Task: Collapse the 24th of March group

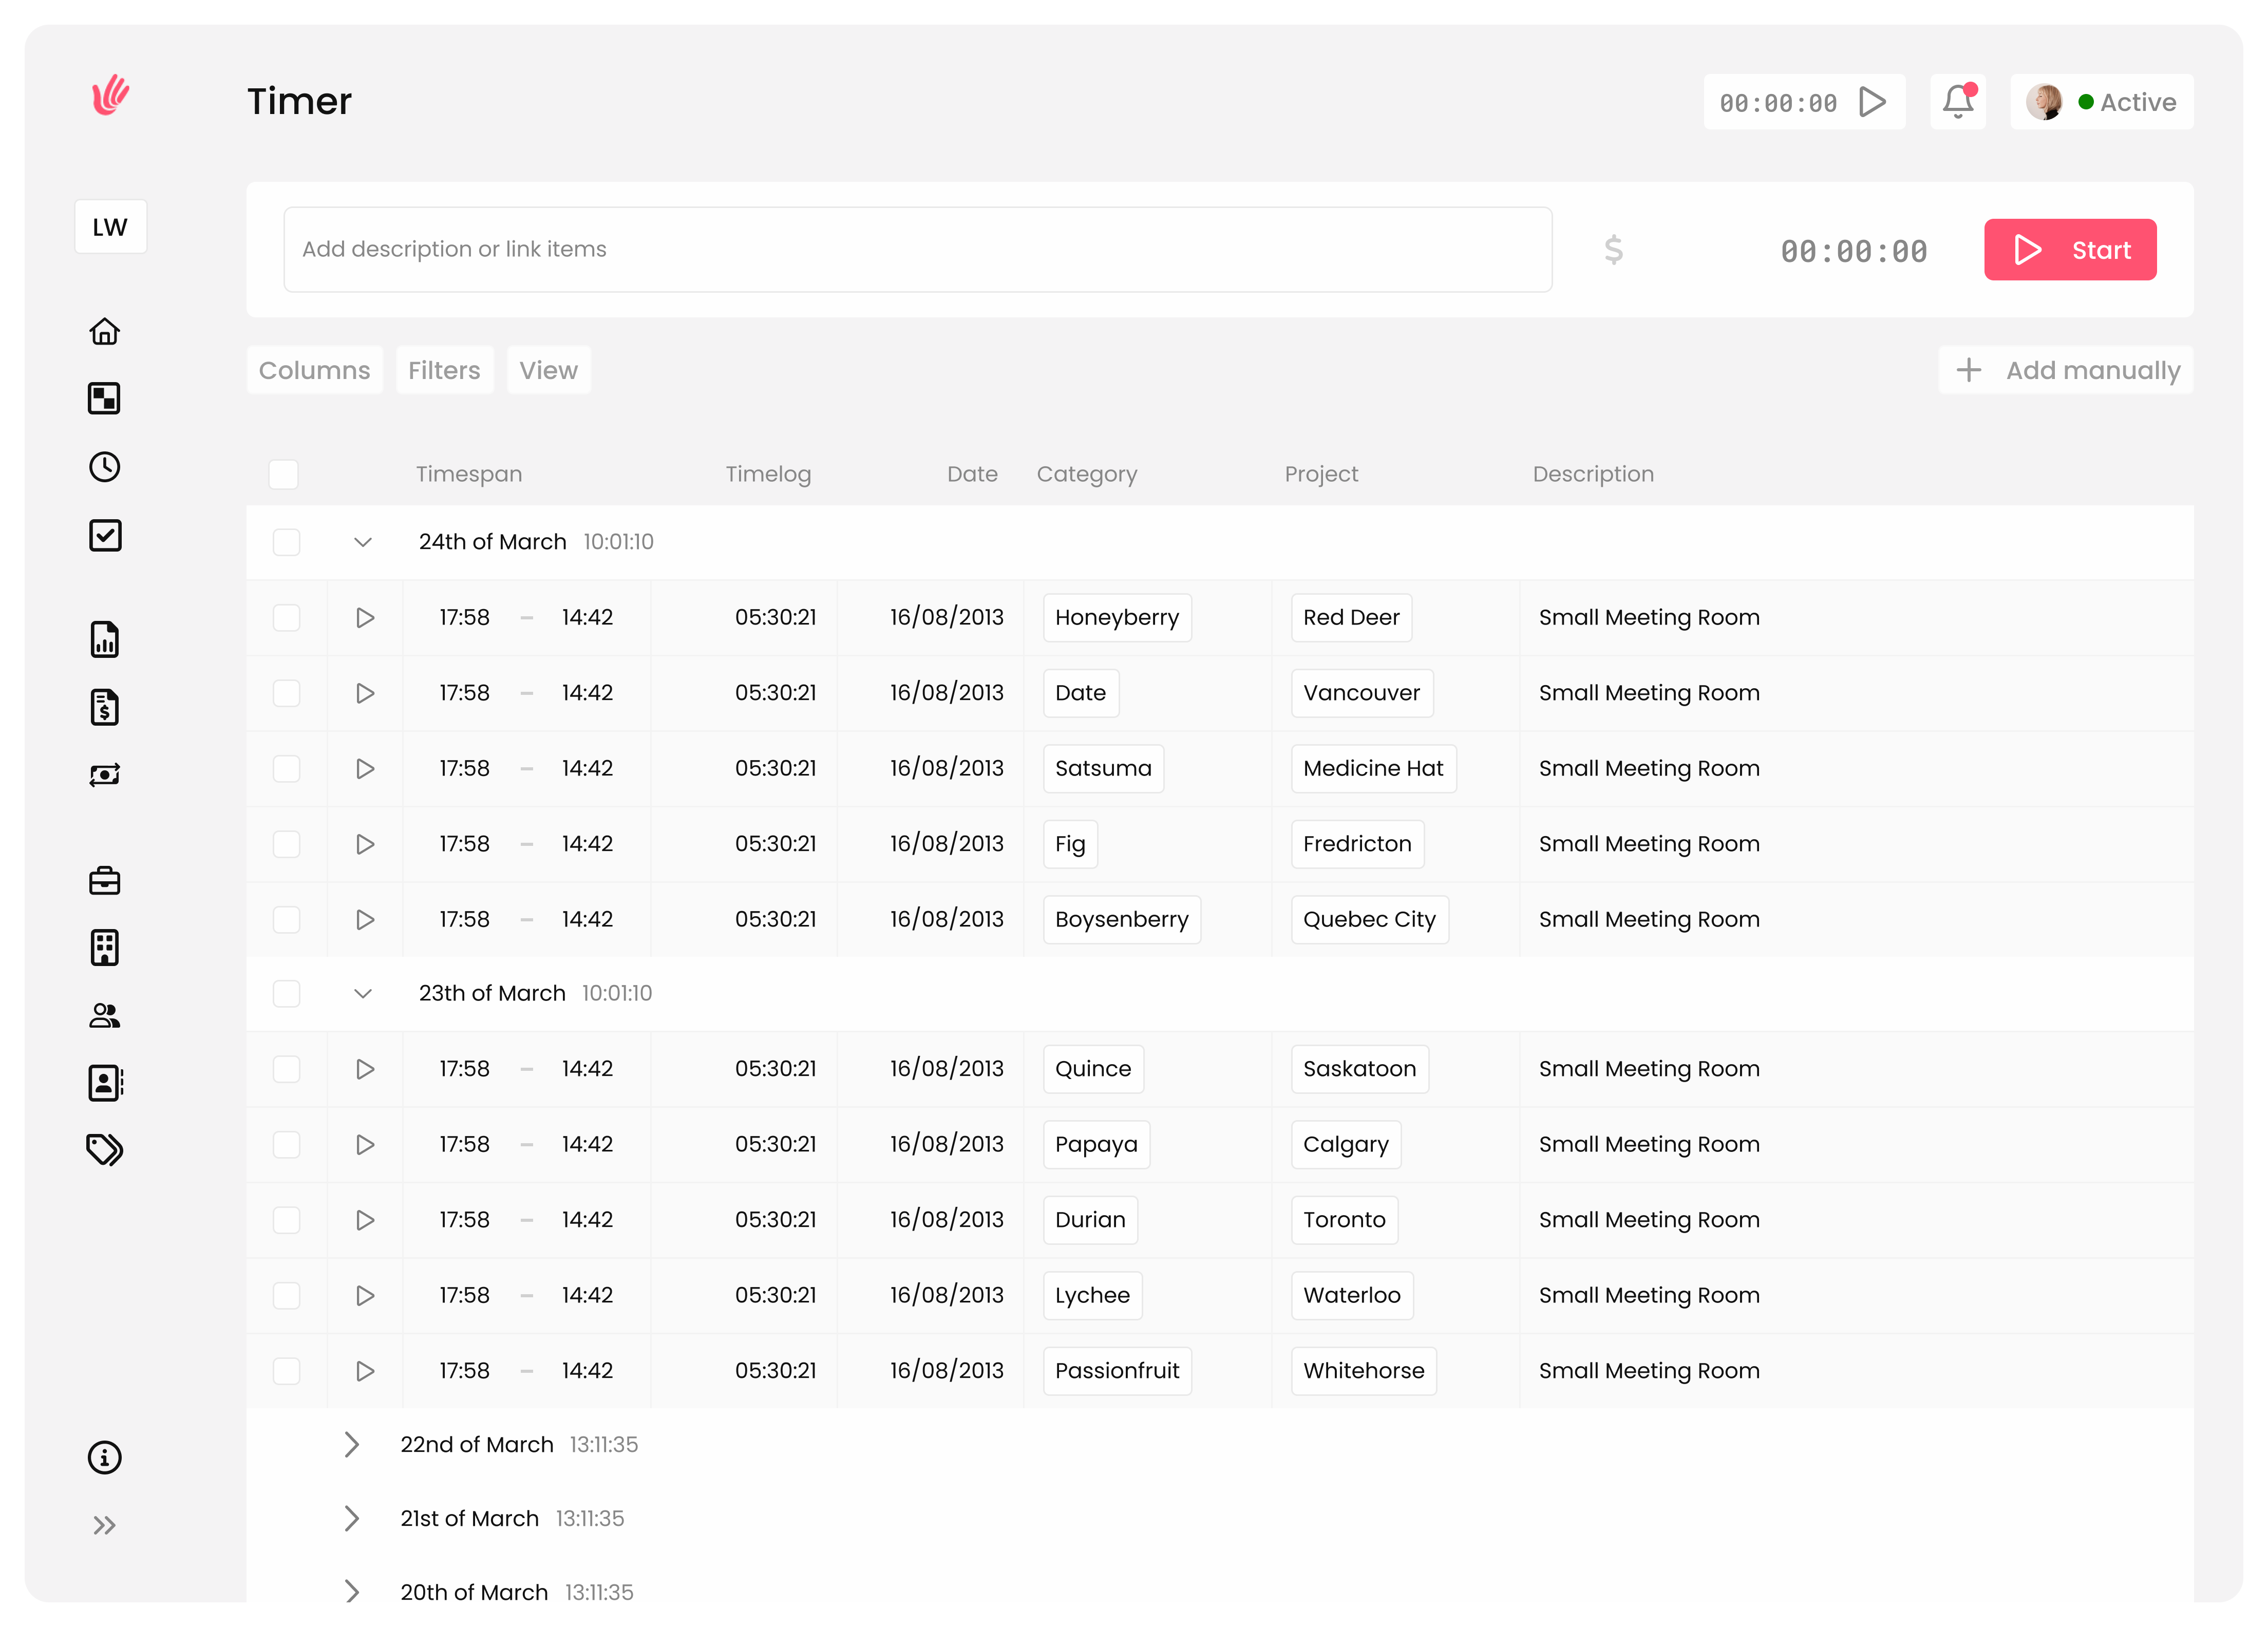Action: click(363, 542)
